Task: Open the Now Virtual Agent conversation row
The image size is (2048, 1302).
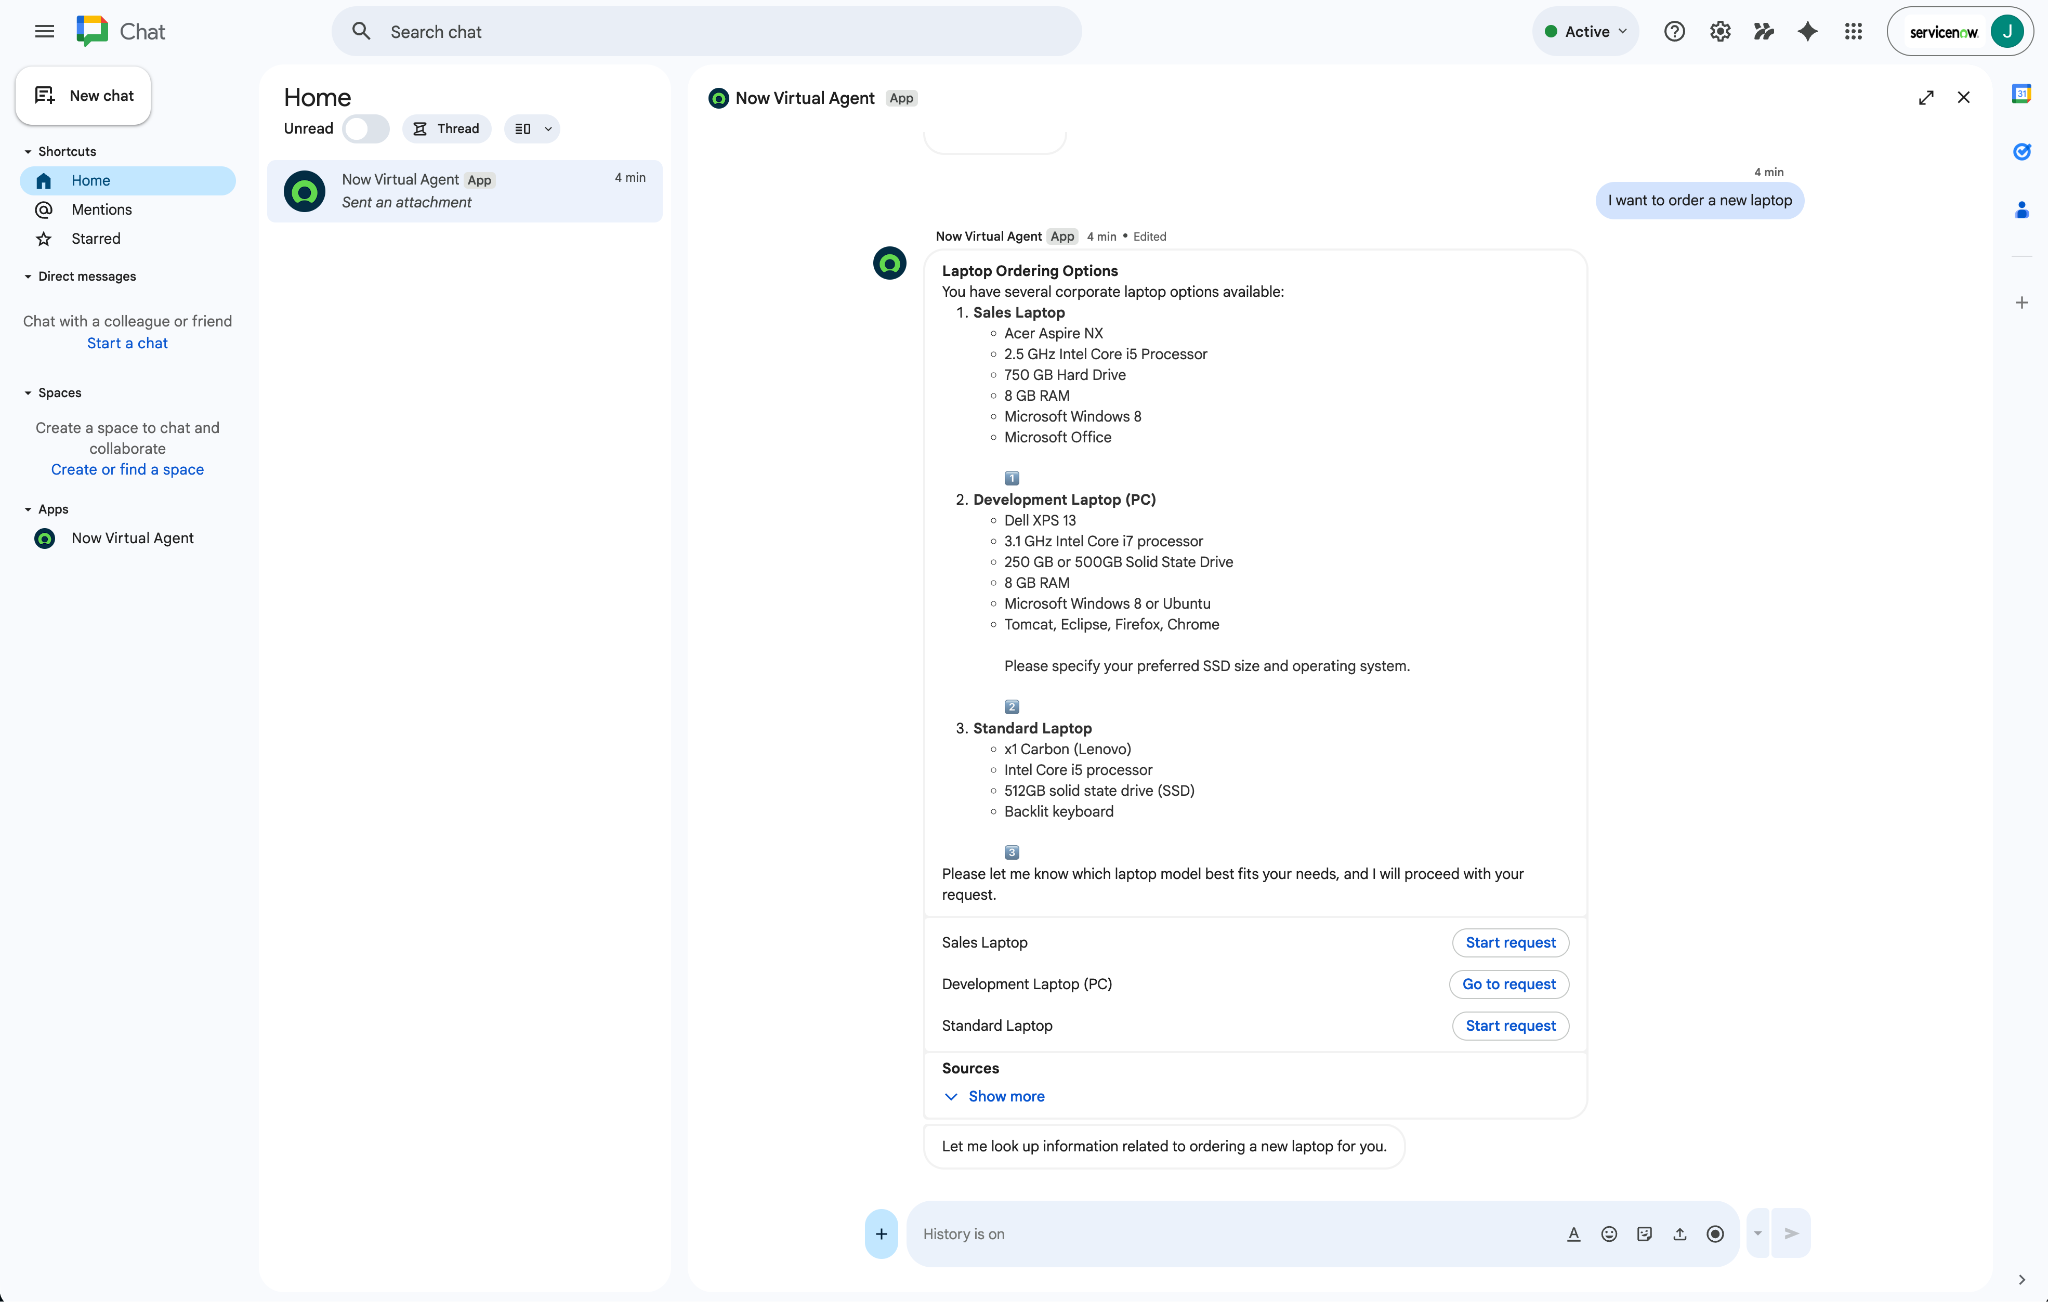Action: tap(465, 190)
